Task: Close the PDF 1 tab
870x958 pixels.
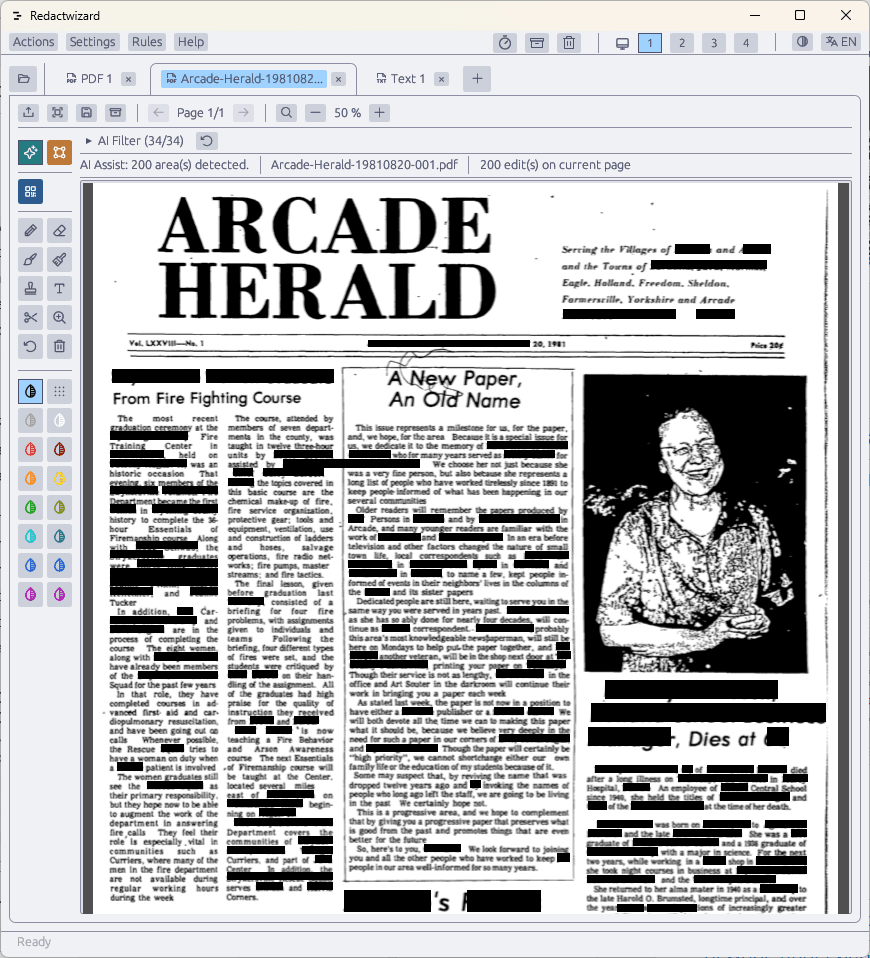Action: [x=128, y=79]
